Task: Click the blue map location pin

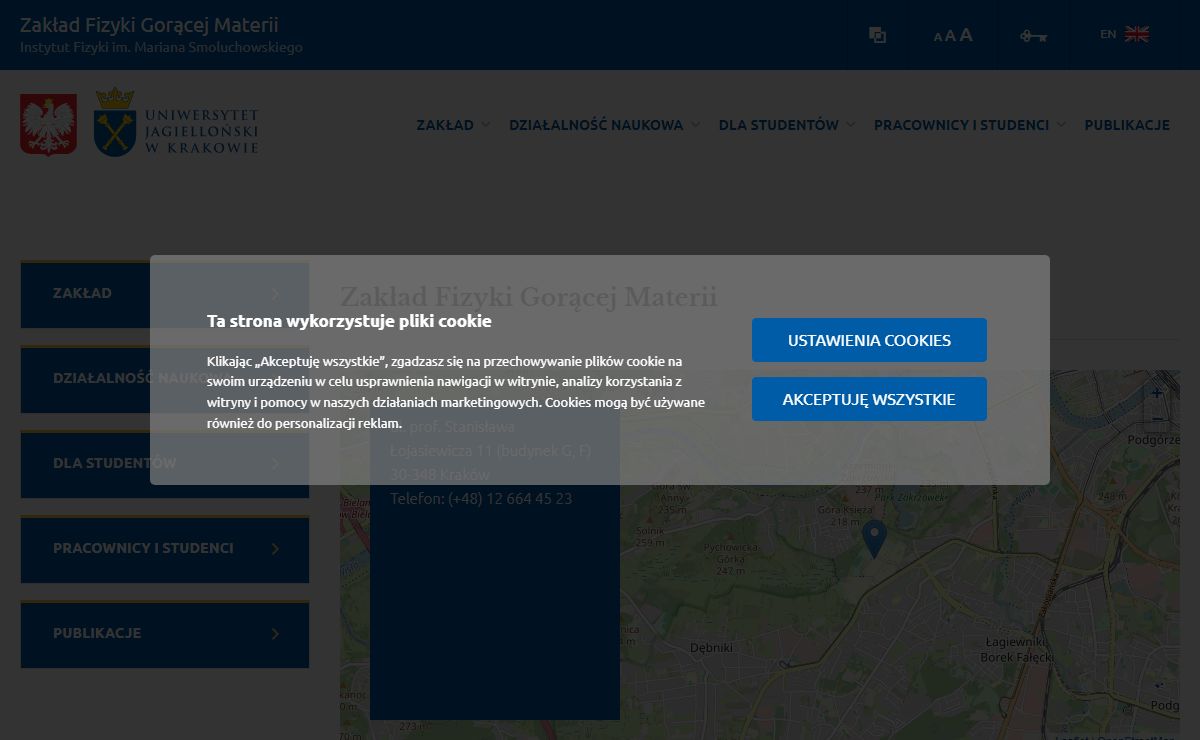Action: click(x=874, y=538)
